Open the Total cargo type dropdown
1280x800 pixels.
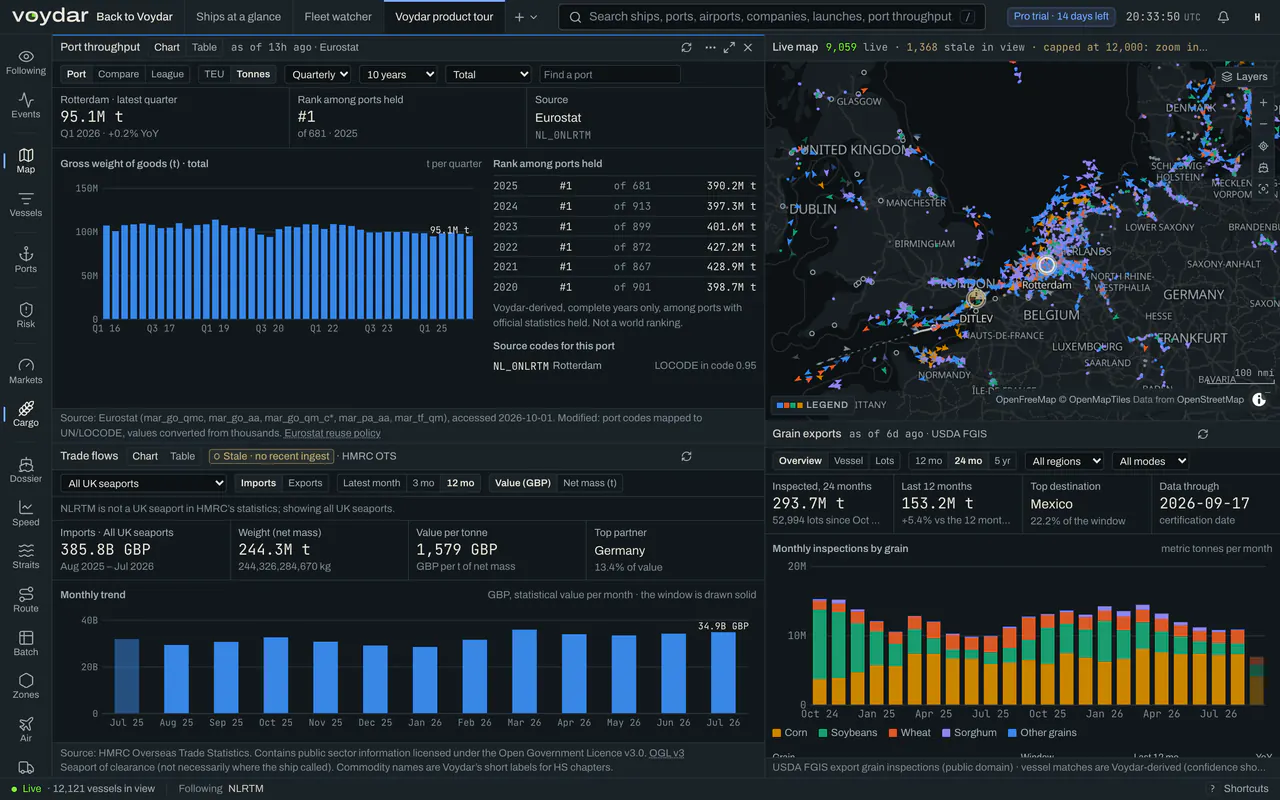pyautogui.click(x=488, y=74)
